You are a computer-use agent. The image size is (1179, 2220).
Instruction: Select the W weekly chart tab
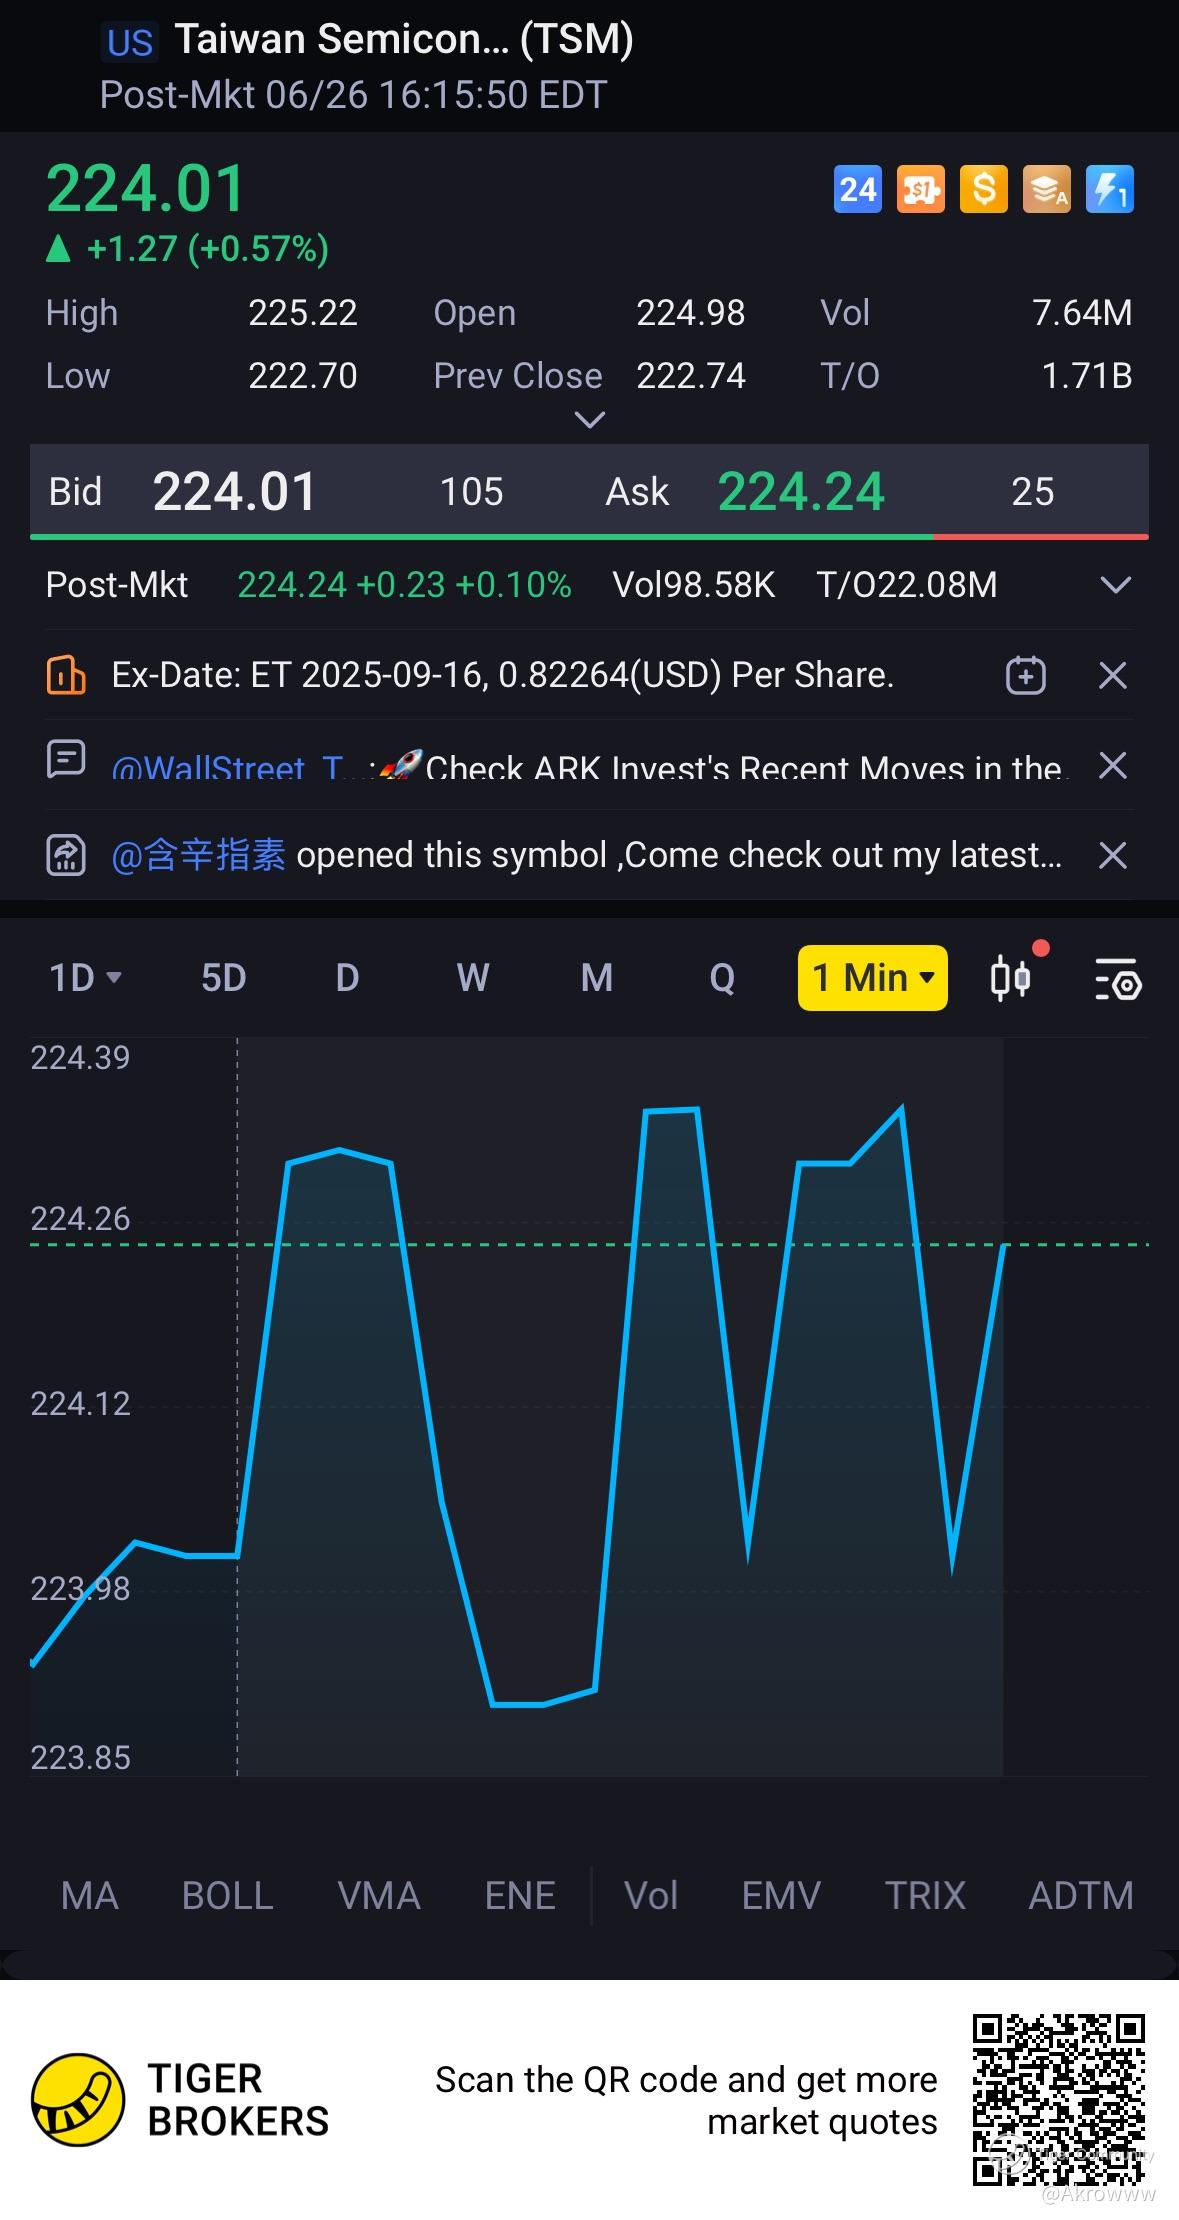coord(472,977)
